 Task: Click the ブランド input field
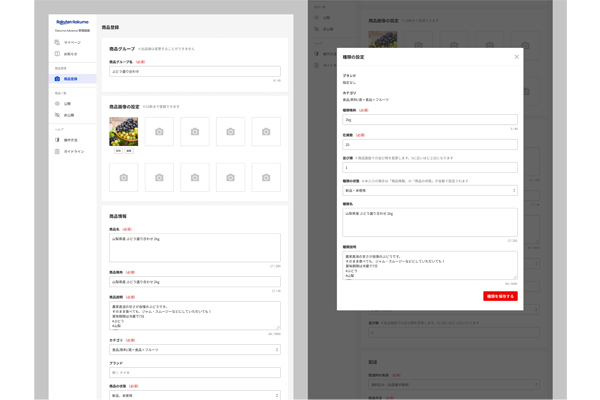[x=194, y=372]
